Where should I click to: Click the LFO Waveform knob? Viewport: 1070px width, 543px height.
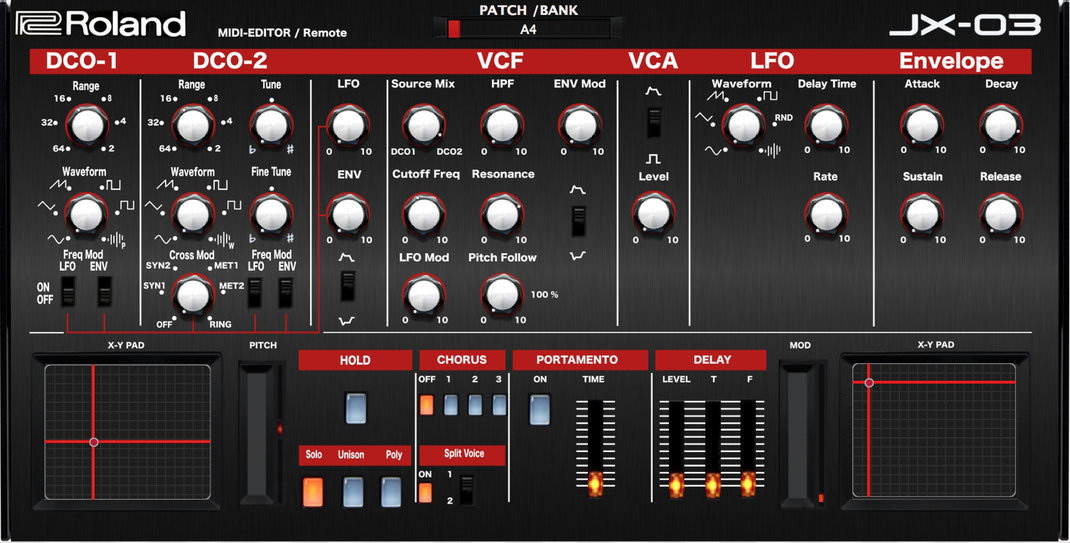743,126
